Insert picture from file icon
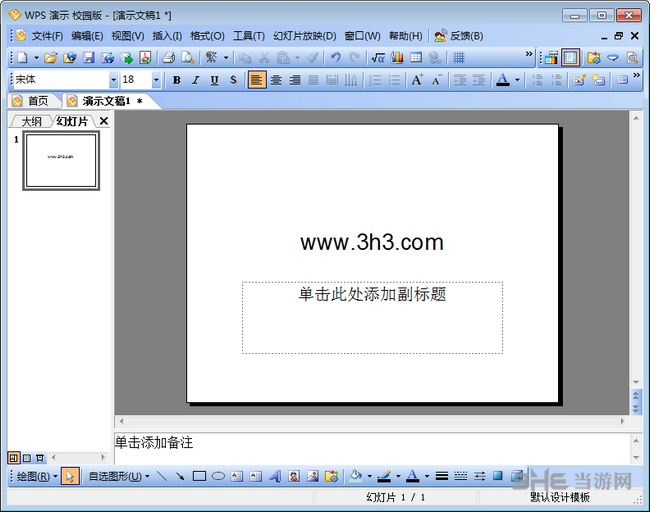 pyautogui.click(x=313, y=476)
